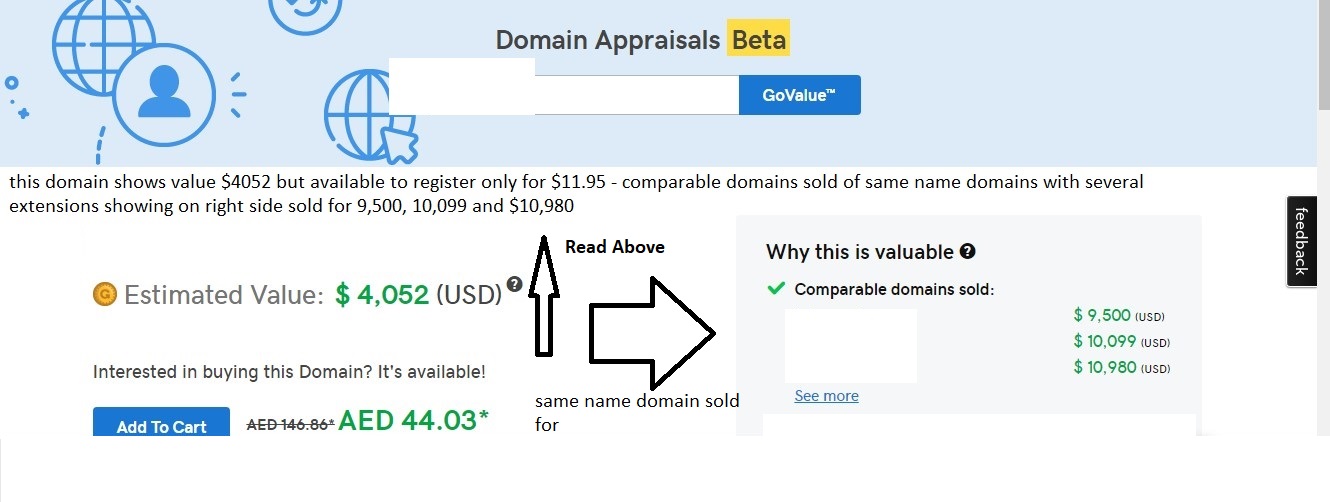Click the GoValue button

(x=799, y=95)
